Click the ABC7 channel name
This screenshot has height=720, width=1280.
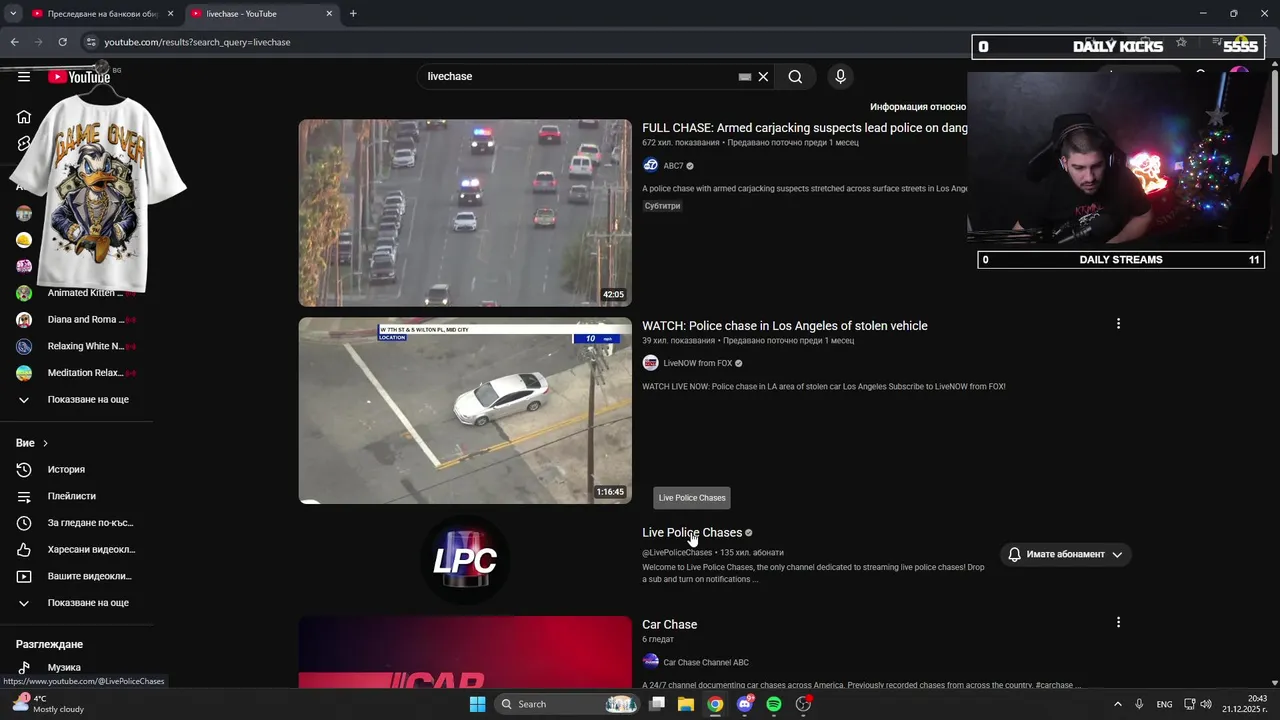pos(673,166)
